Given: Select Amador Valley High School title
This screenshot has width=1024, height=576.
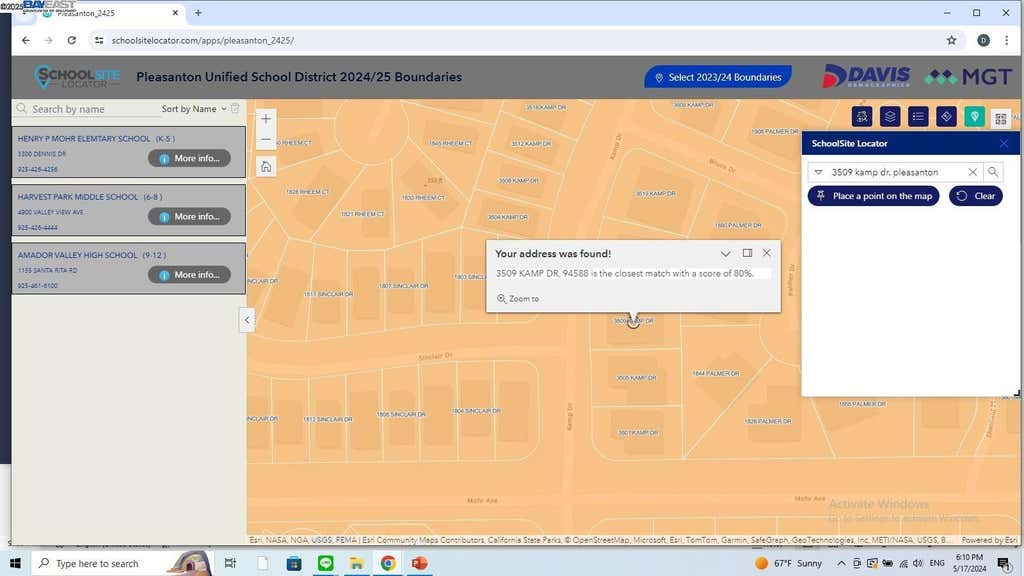Looking at the screenshot, I should tap(91, 255).
